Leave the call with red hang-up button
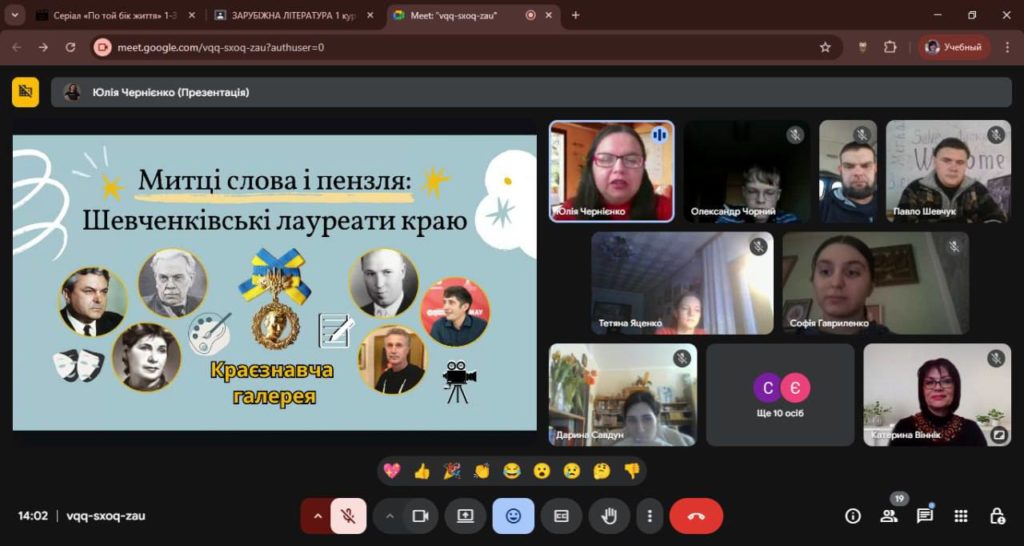The width and height of the screenshot is (1024, 546). coord(696,516)
